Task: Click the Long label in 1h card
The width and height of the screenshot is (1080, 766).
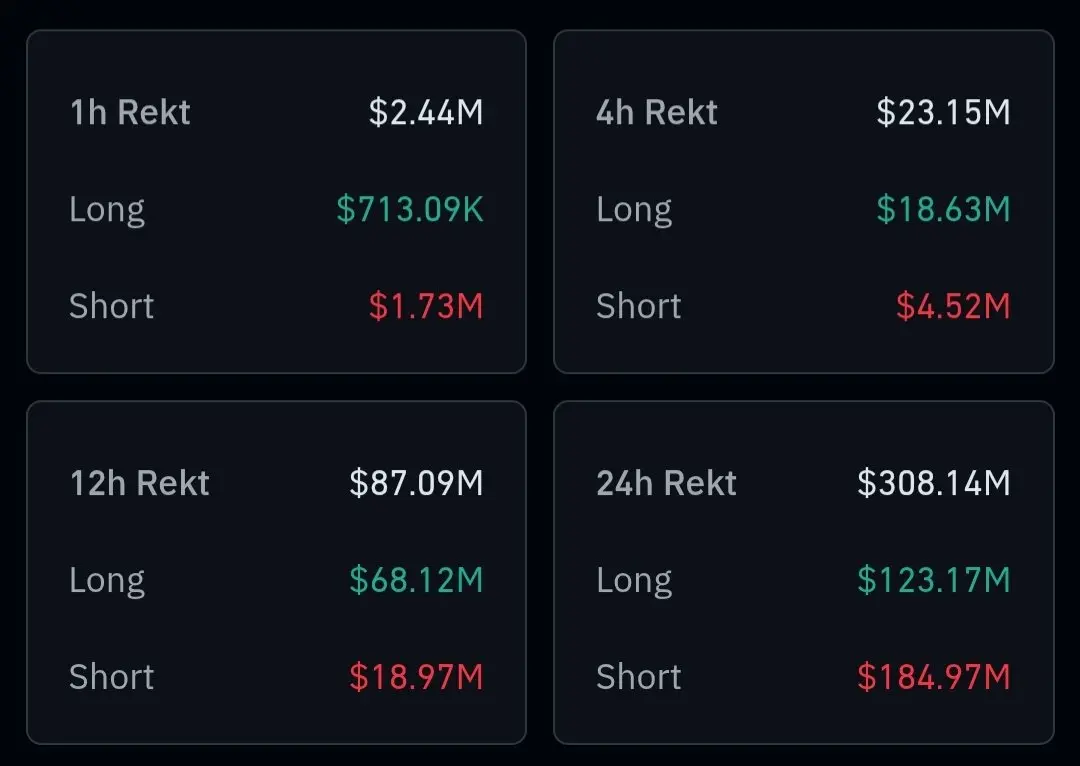Action: pos(107,211)
